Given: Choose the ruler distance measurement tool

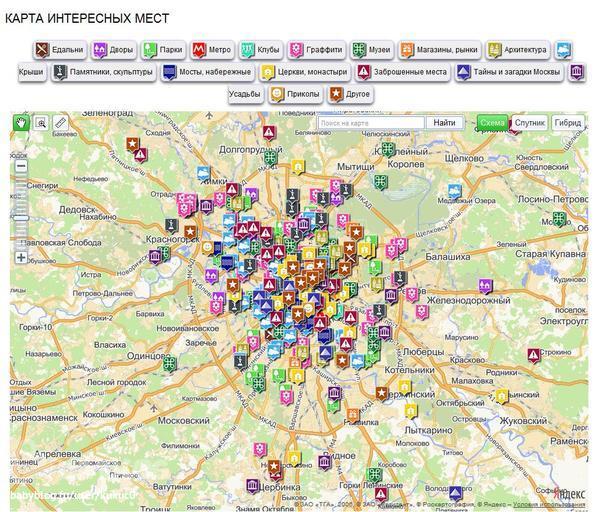Looking at the screenshot, I should [60, 122].
